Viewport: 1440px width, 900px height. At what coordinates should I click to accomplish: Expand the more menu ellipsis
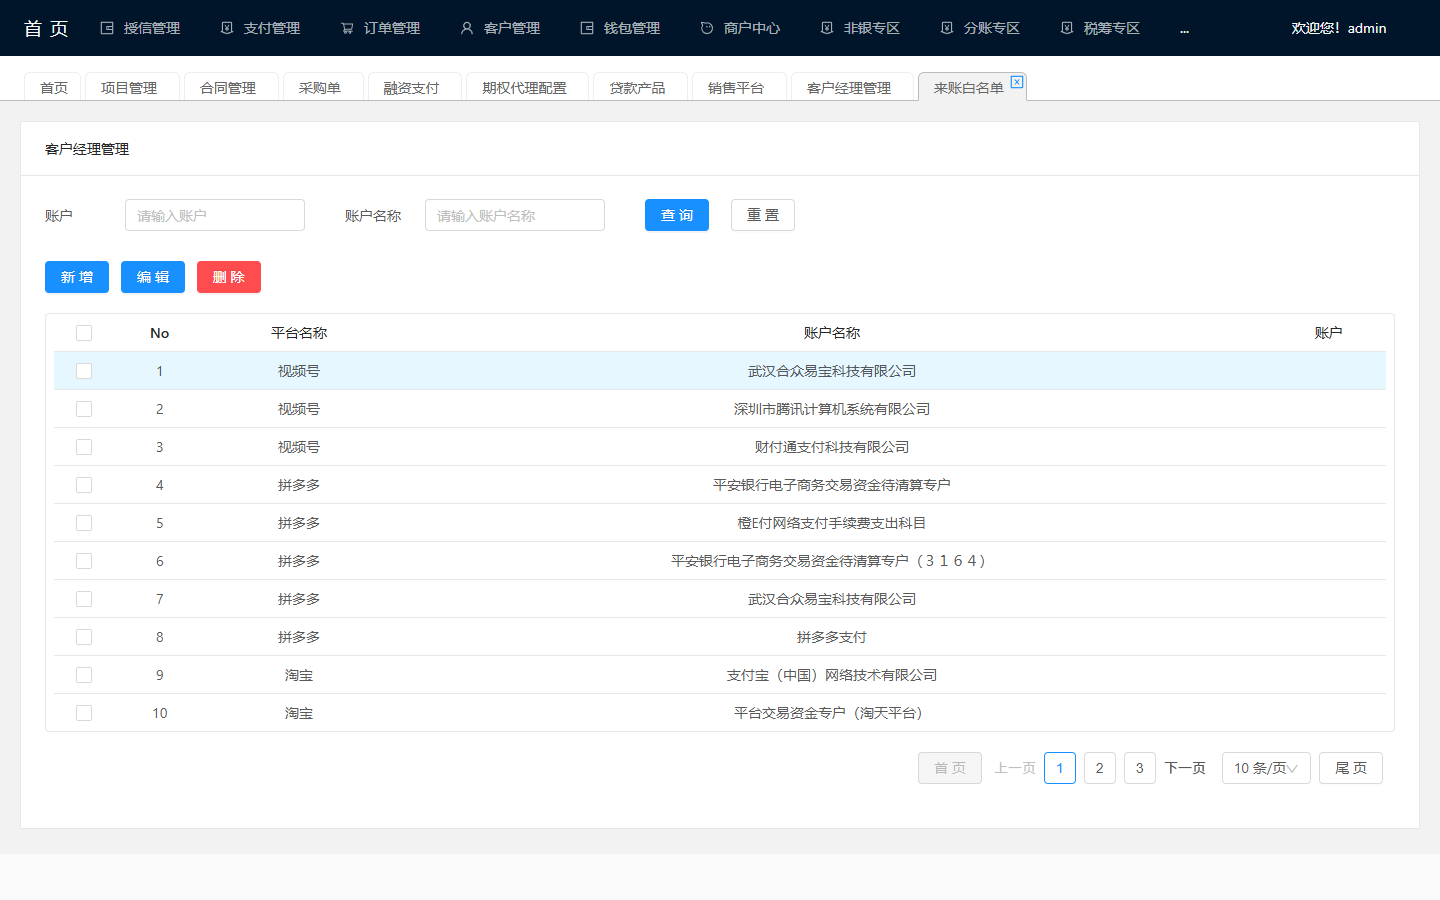coord(1184,29)
